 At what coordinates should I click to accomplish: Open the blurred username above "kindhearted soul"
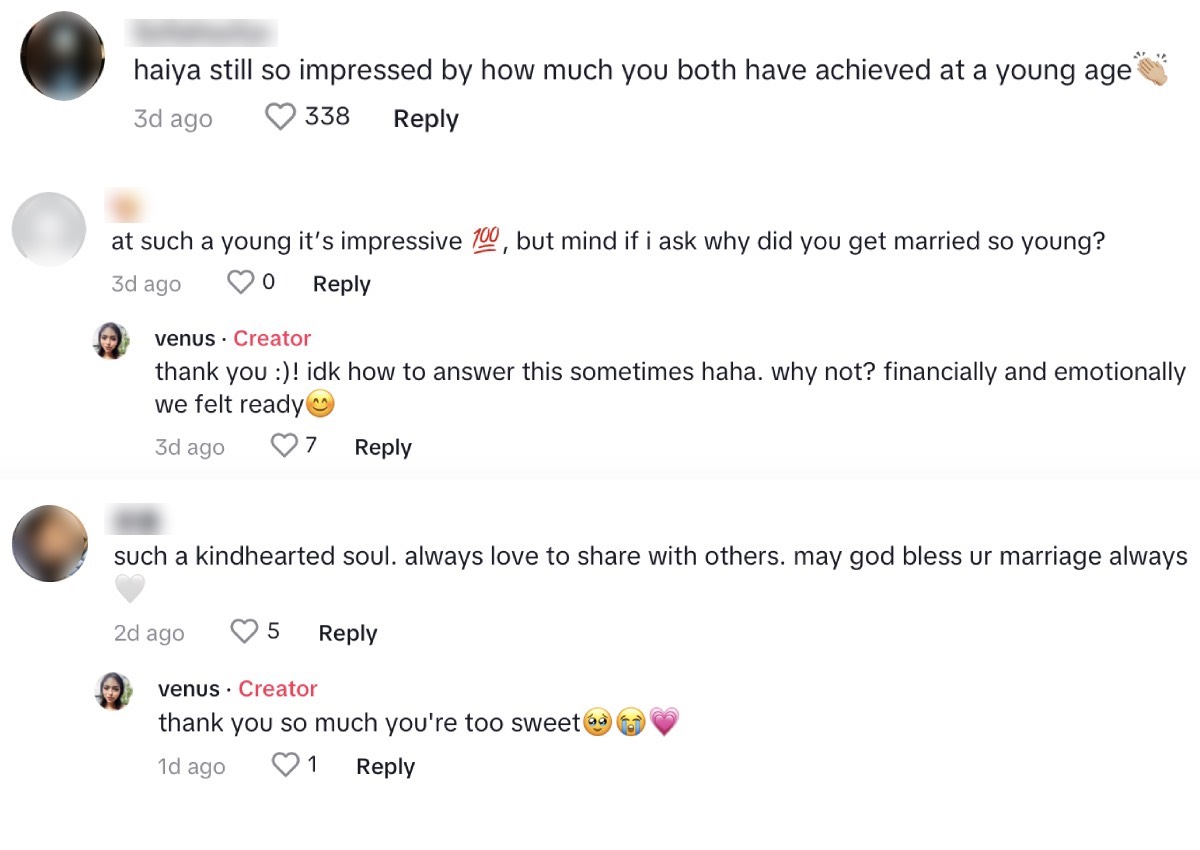pyautogui.click(x=137, y=521)
